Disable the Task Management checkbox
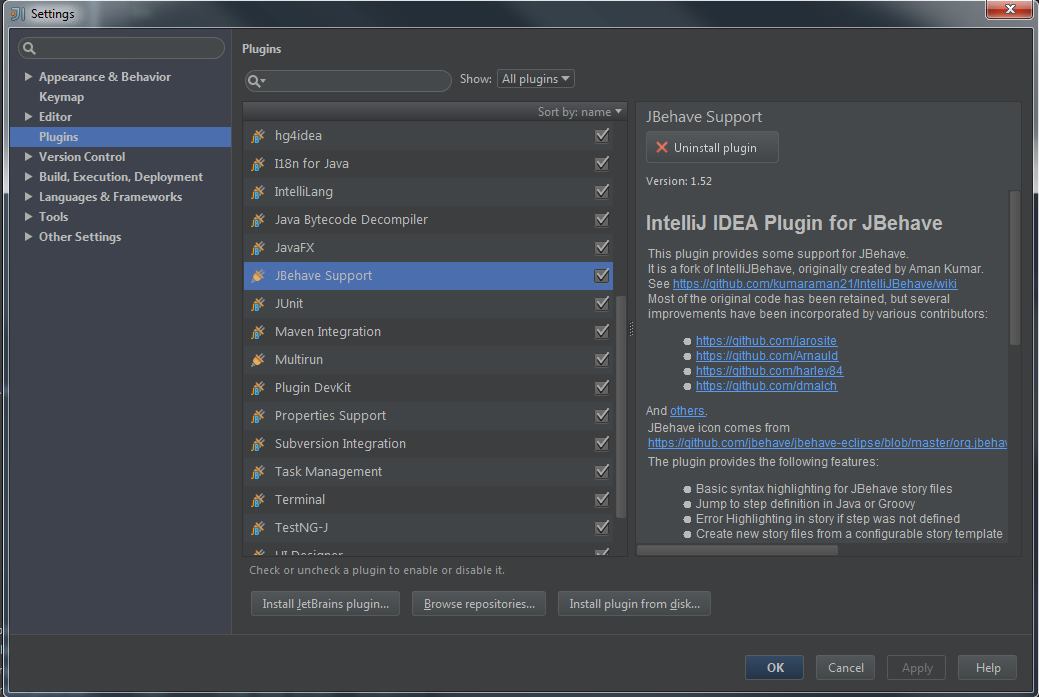 602,471
